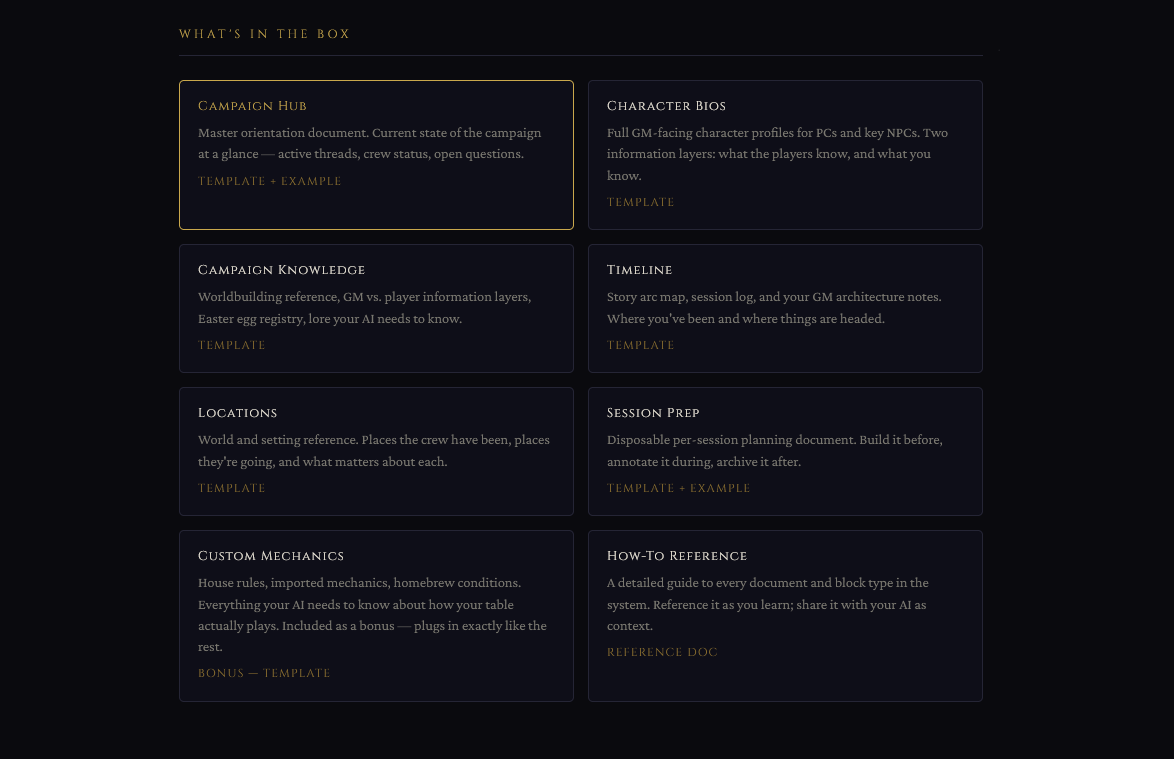The height and width of the screenshot is (759, 1174).
Task: Click the Campaign Hub description text
Action: click(x=369, y=143)
